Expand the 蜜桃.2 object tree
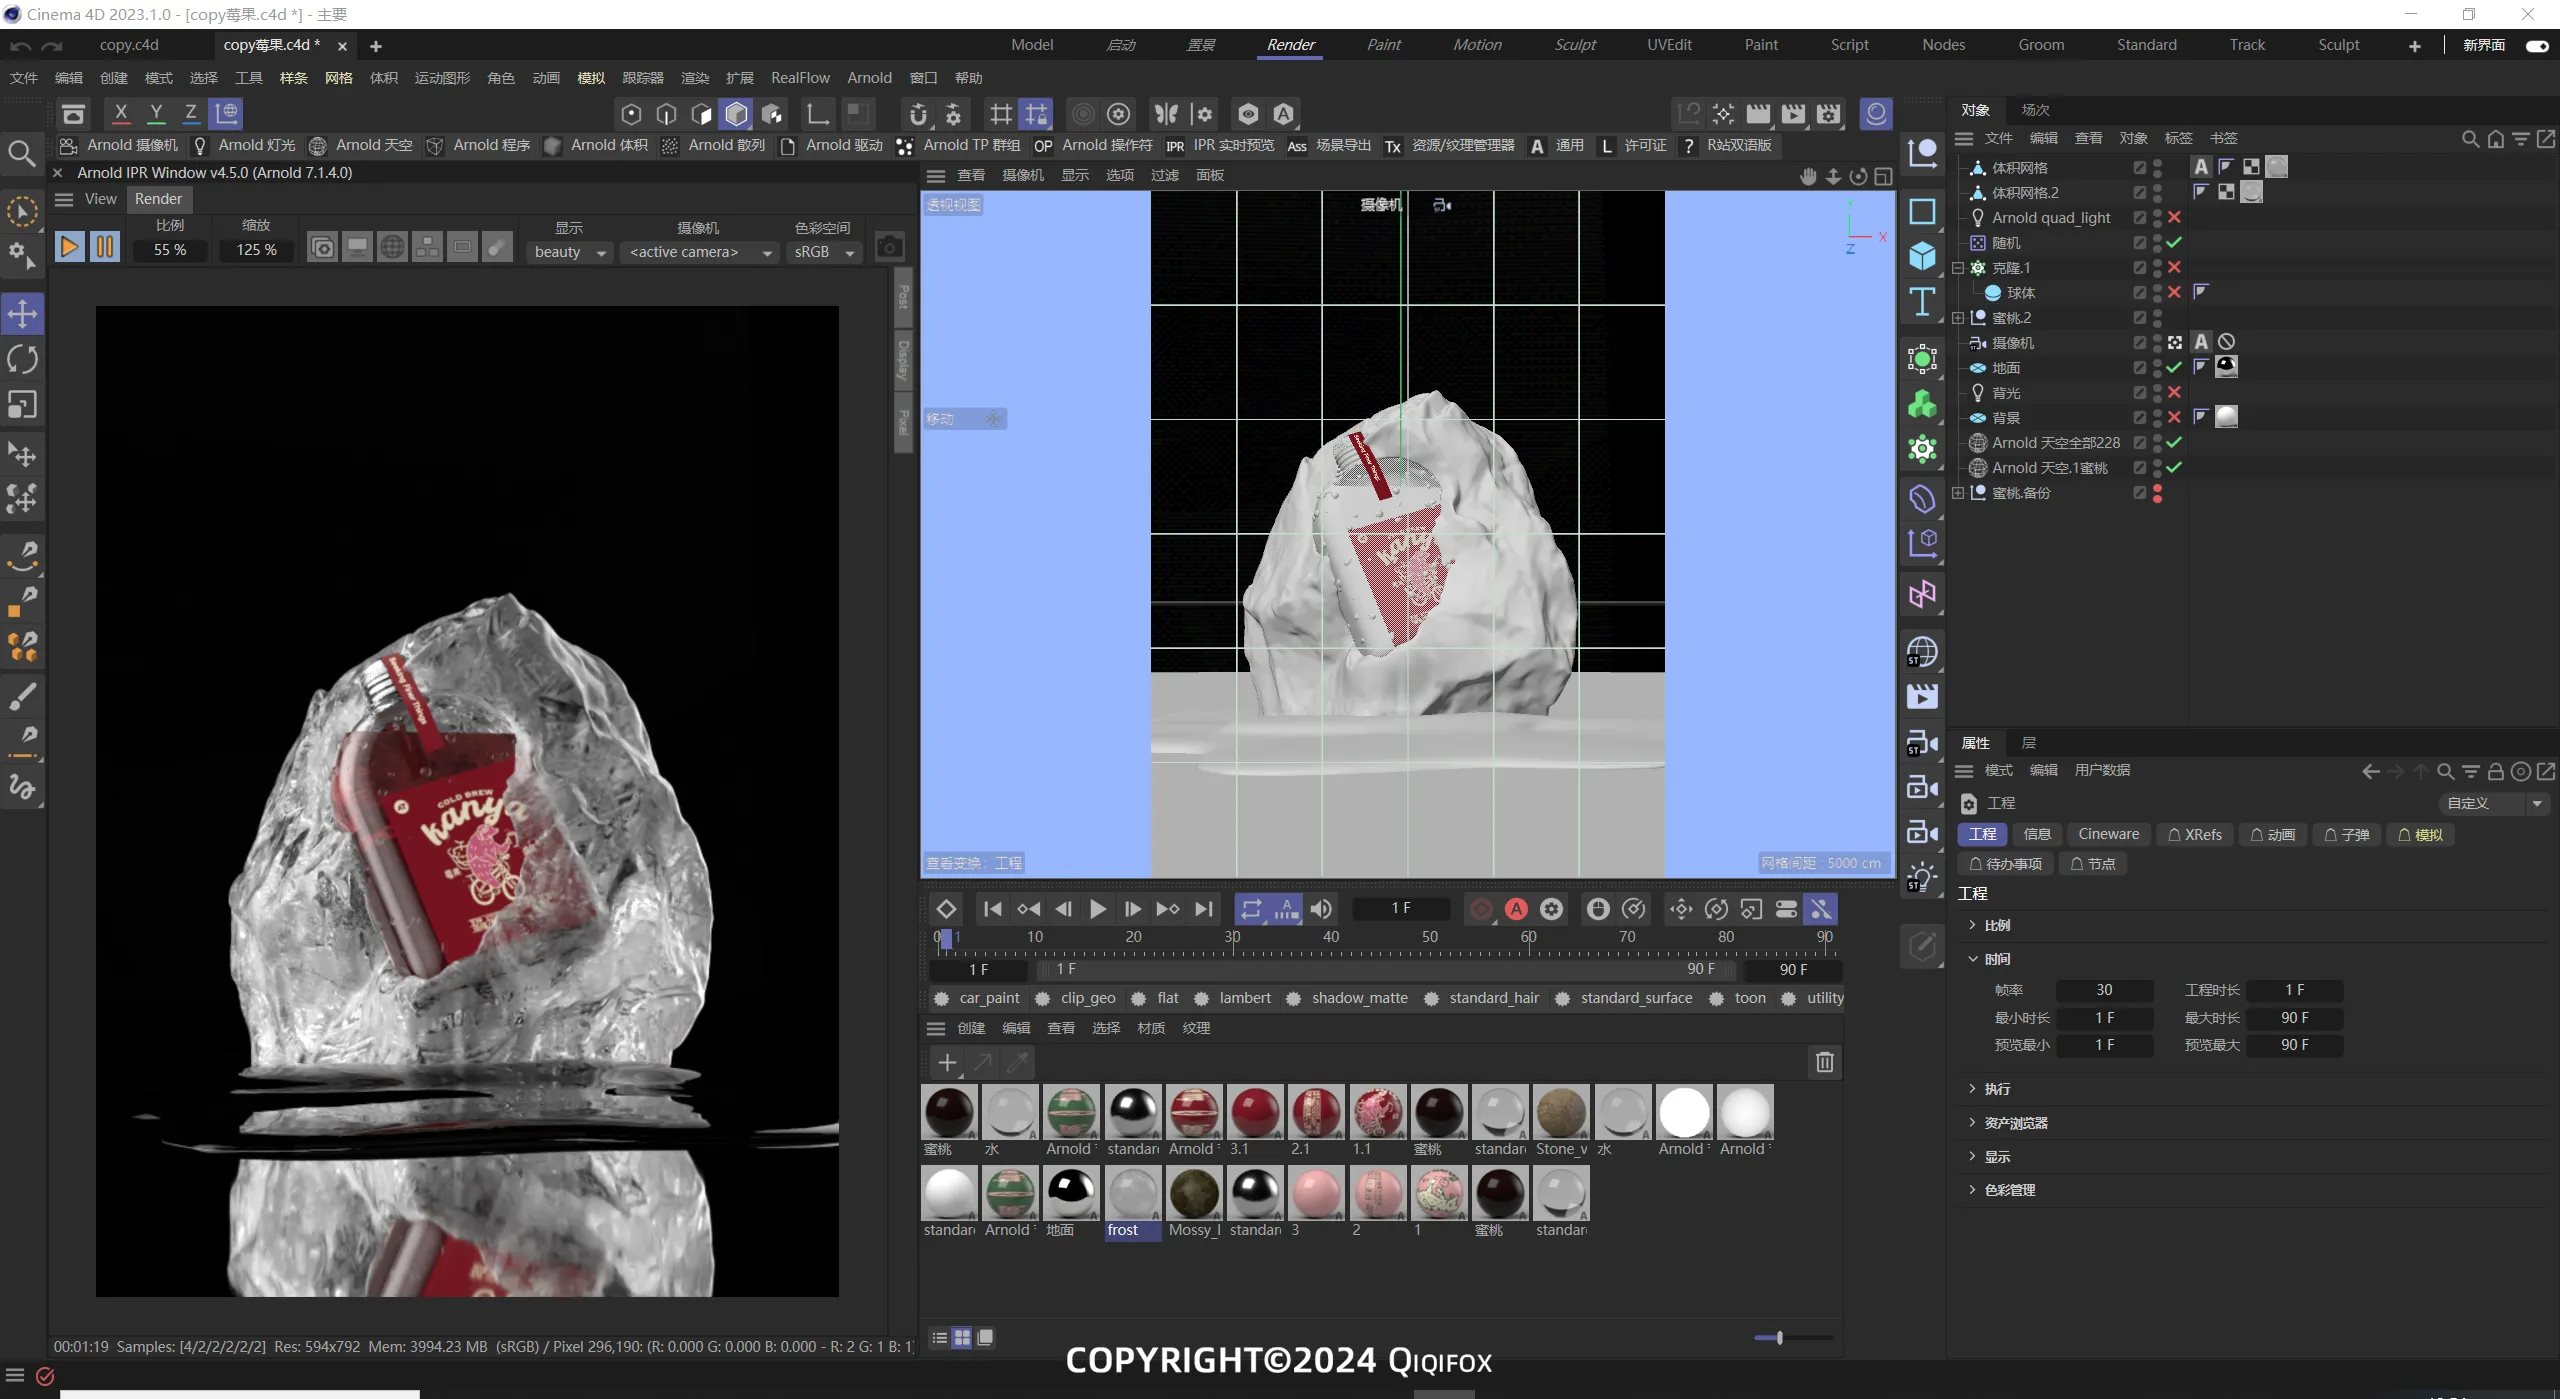The height and width of the screenshot is (1399, 2560). 1958,318
